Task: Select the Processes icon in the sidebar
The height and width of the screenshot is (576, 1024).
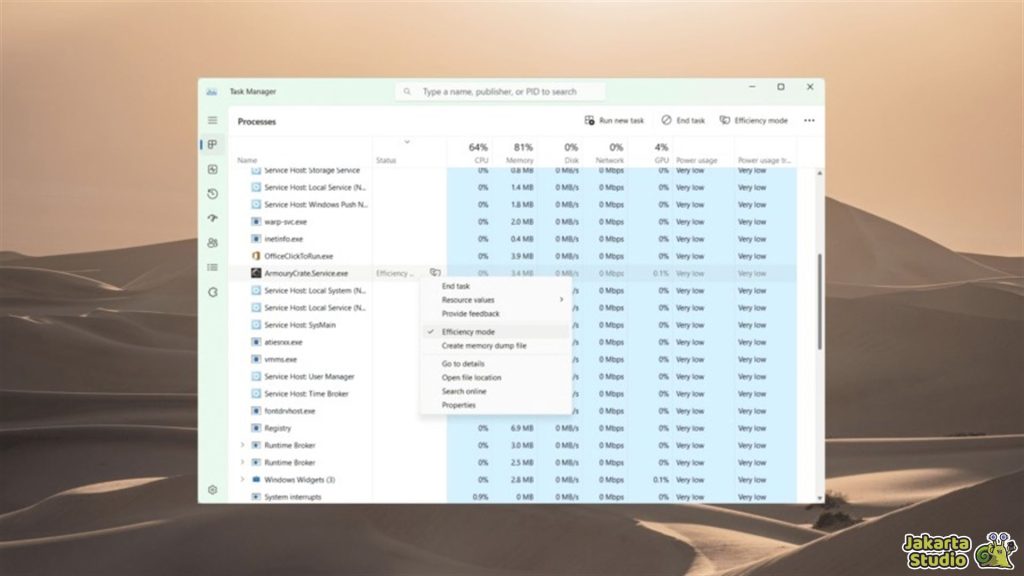Action: tap(213, 143)
